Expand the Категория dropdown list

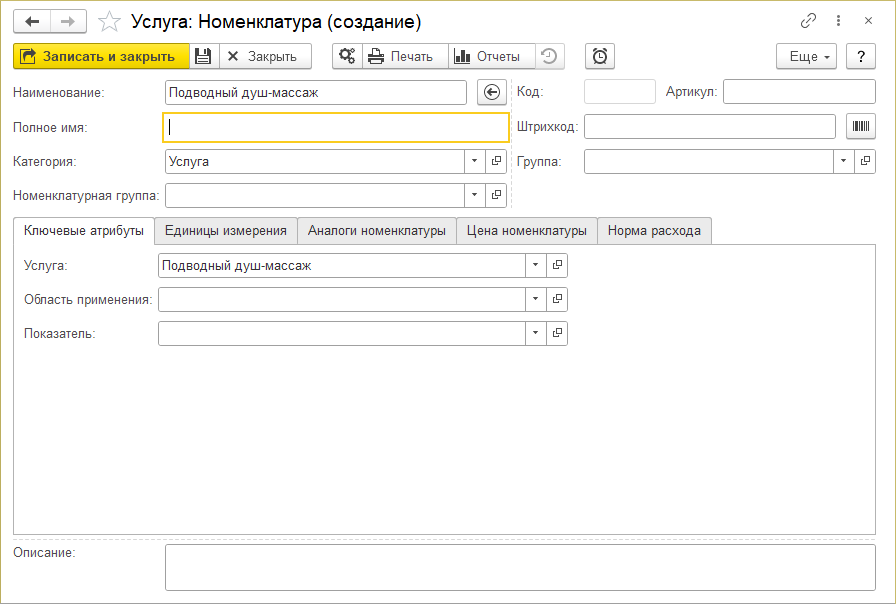tap(474, 161)
